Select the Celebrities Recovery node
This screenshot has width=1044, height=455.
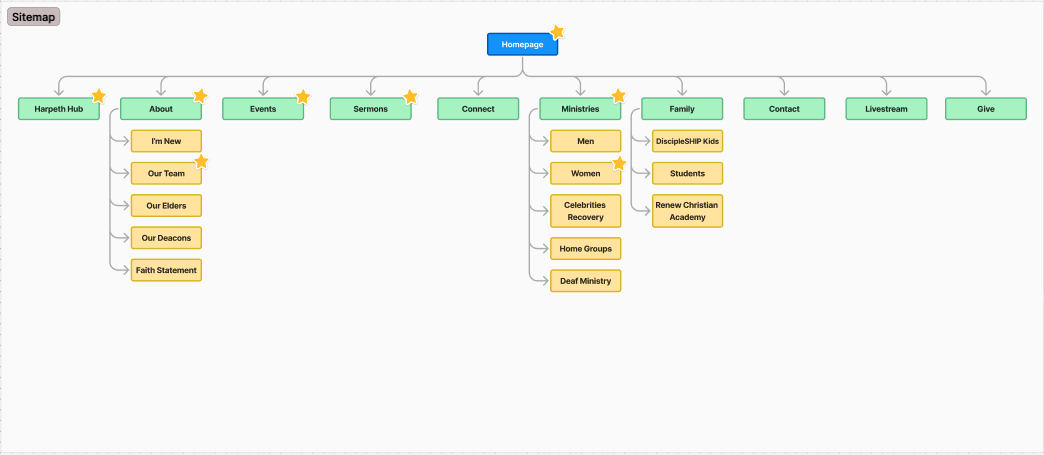(x=586, y=211)
